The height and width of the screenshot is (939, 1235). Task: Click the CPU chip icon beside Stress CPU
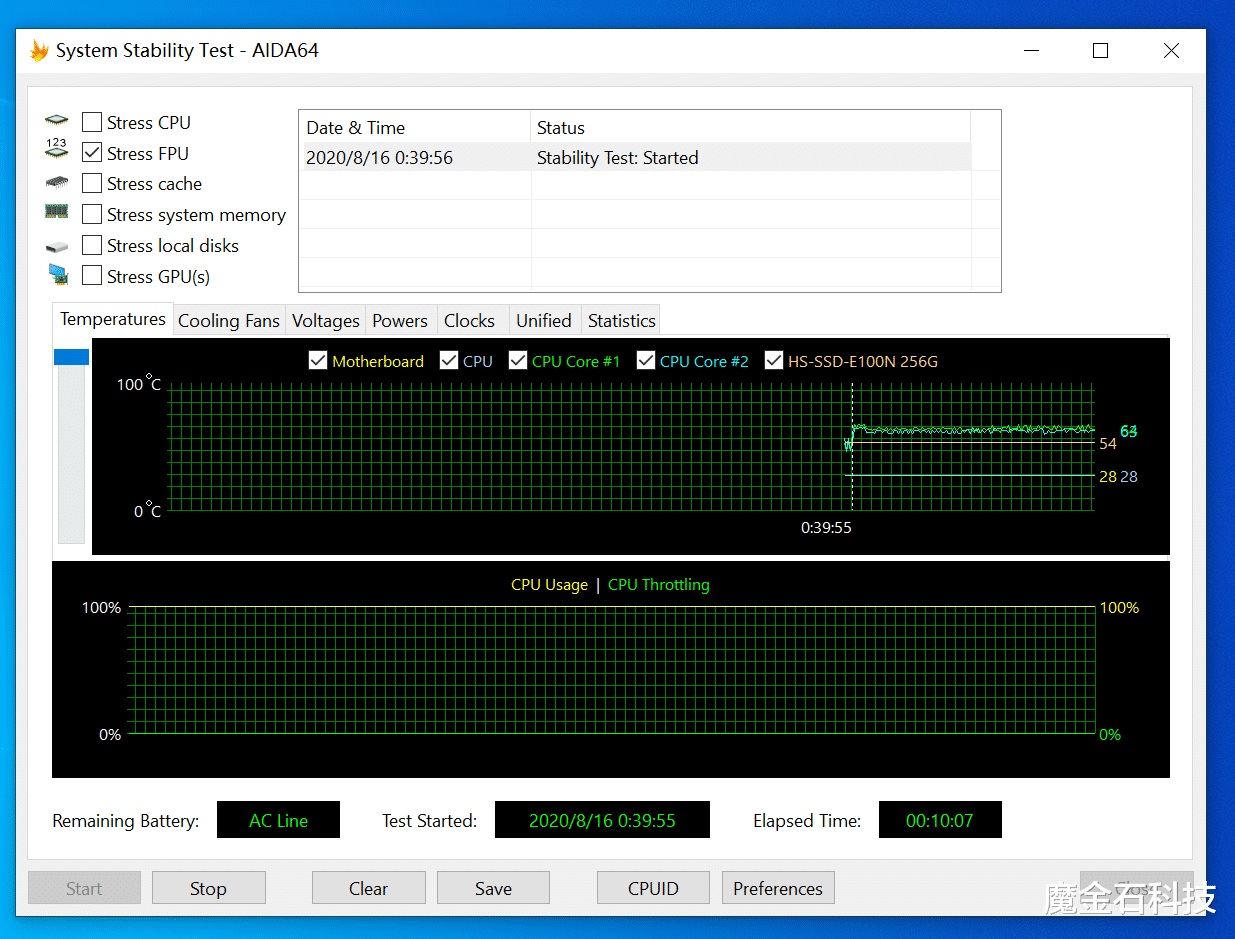point(57,122)
